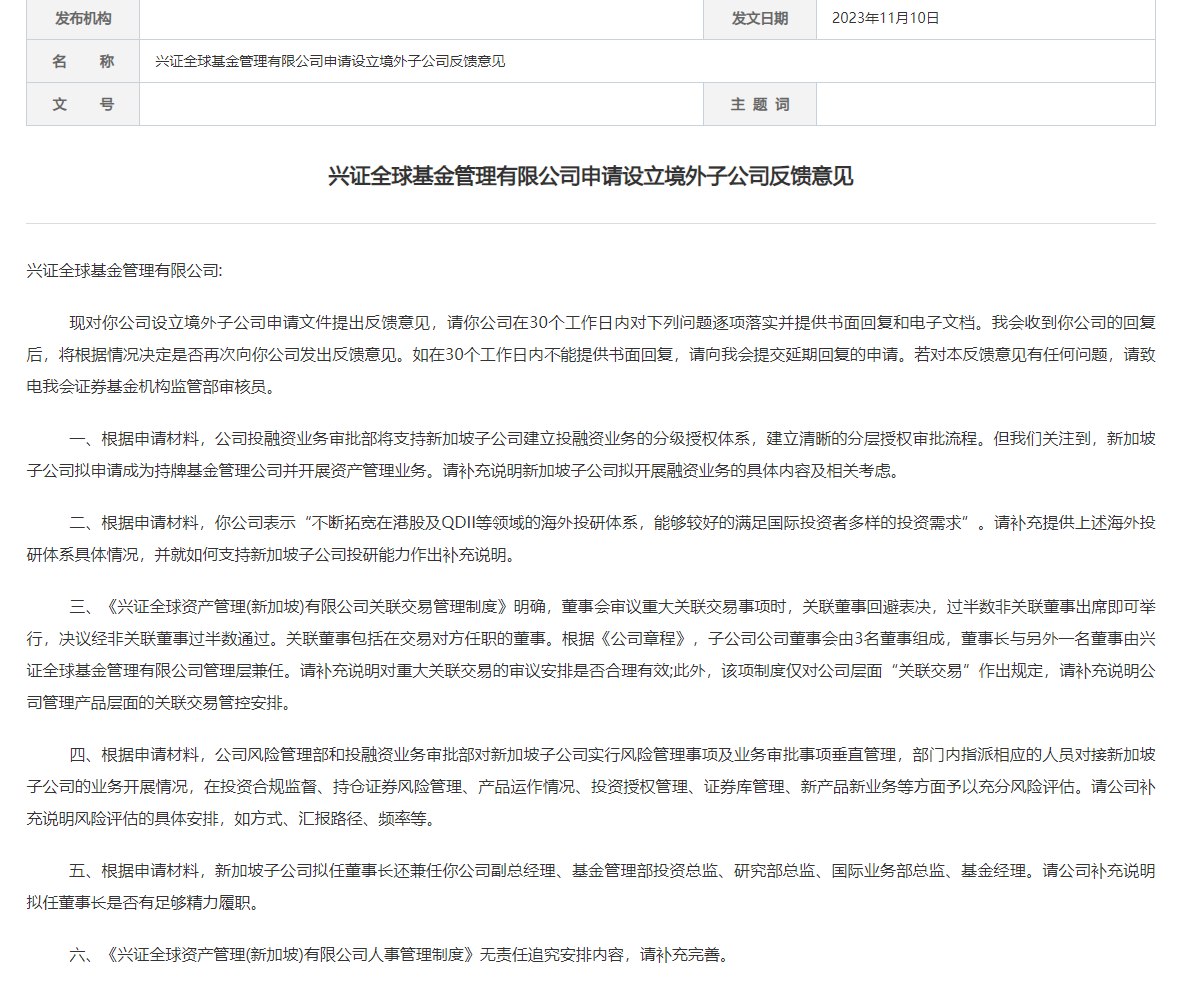Screen dimensions: 1180x995
Task: Click paragraph 四 about 风险管理部
Action: pos(590,786)
